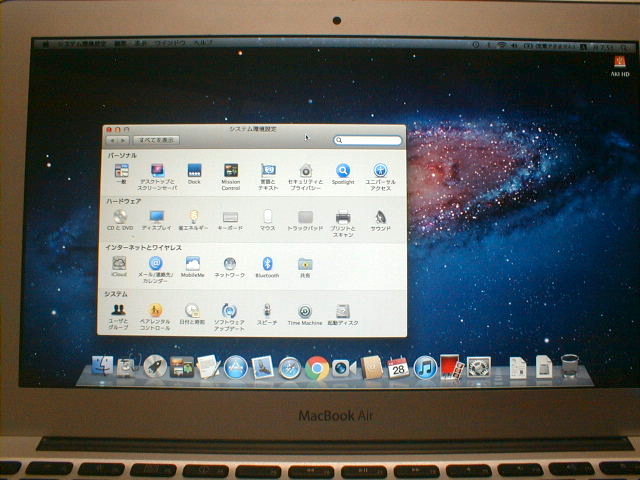The image size is (640, 480).
Task: Open the Aki HD drive on desktop
Action: pyautogui.click(x=620, y=66)
